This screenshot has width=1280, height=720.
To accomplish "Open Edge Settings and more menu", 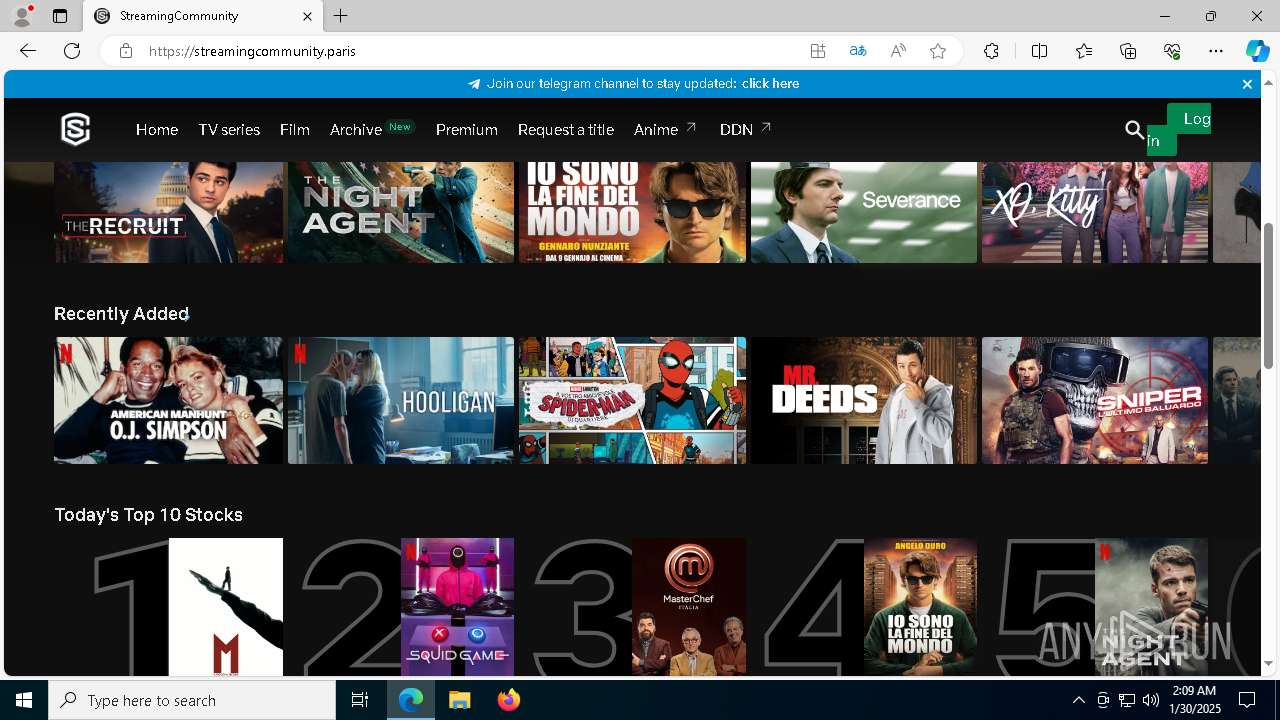I will 1216,51.
